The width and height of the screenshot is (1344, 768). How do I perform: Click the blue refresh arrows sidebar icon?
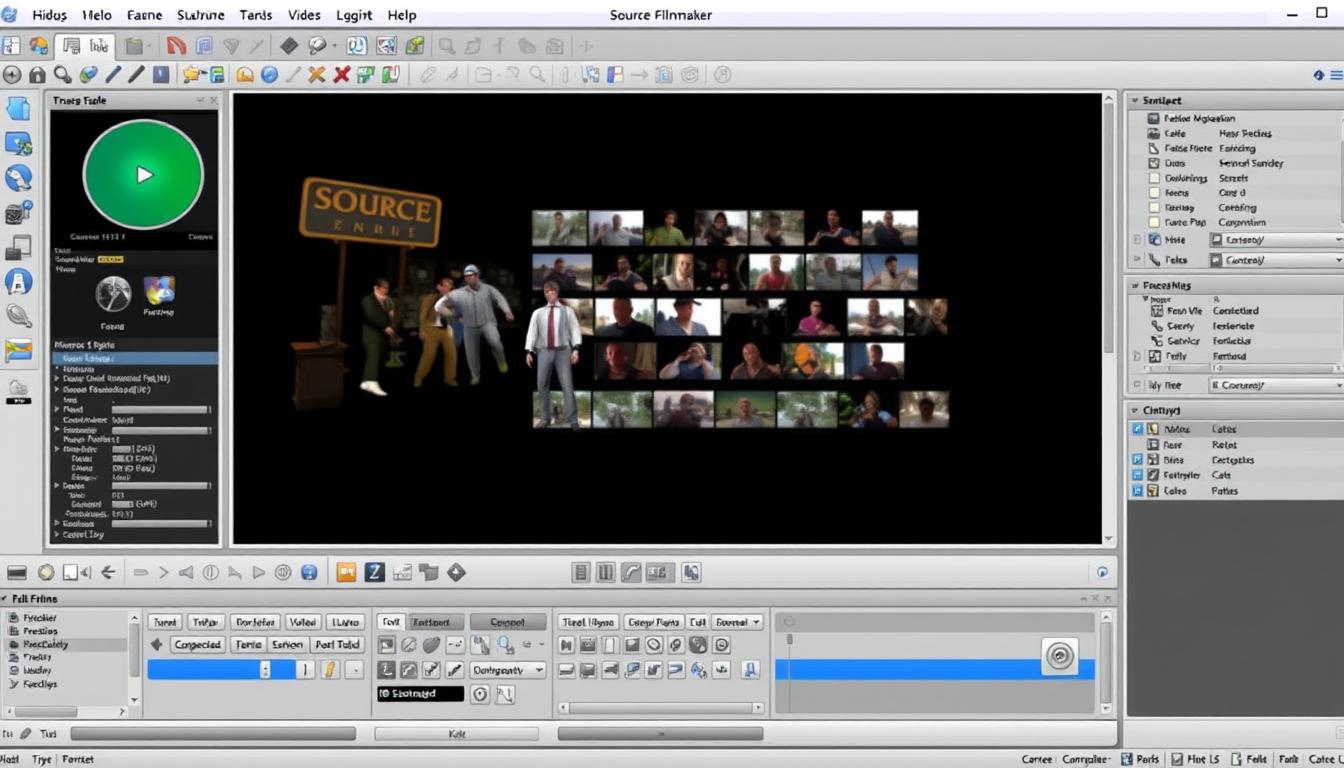pos(18,178)
